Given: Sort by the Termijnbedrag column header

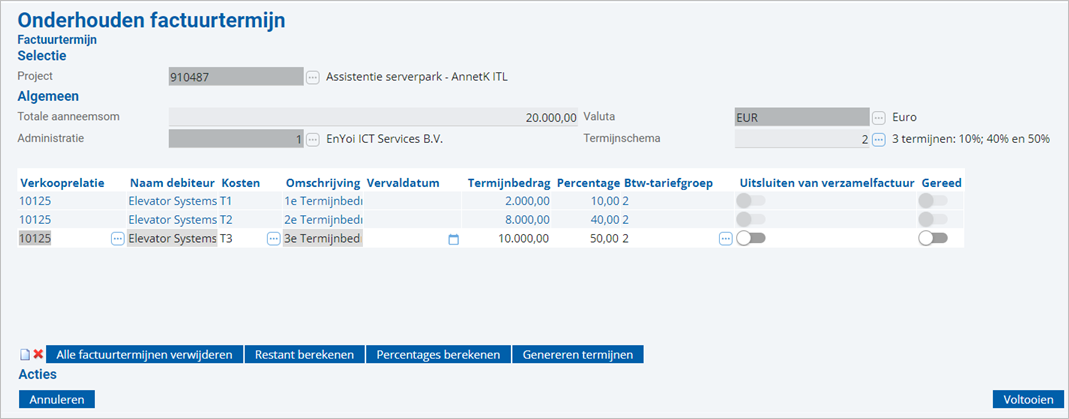Looking at the screenshot, I should pos(509,183).
